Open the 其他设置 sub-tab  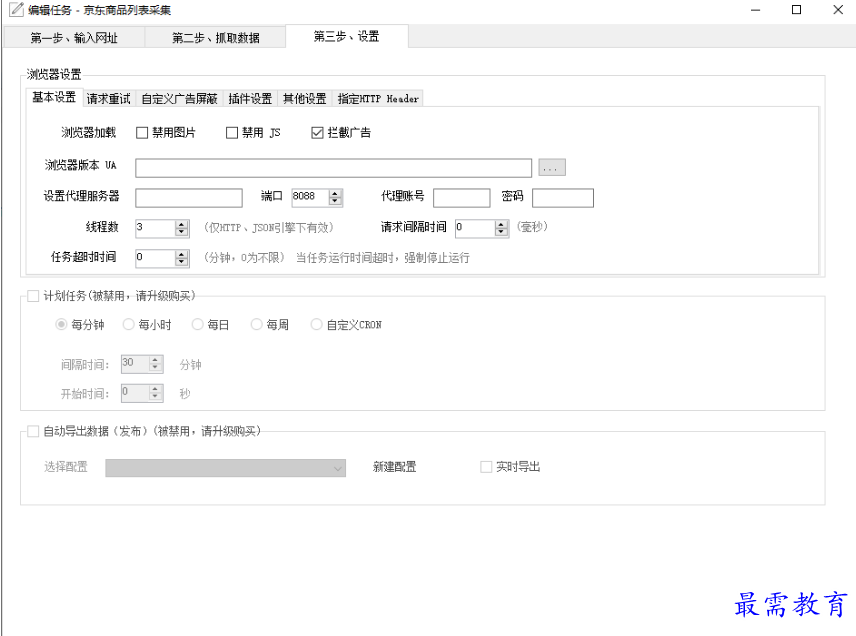(x=305, y=99)
